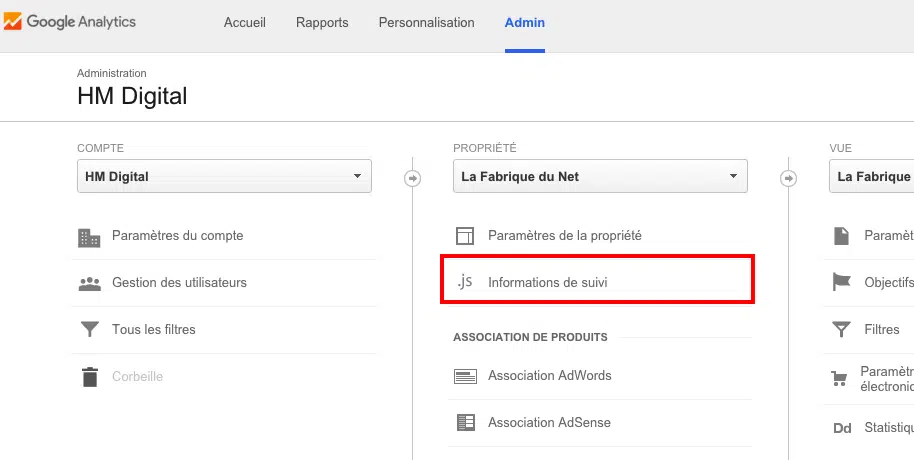Open Informations de suivi link
This screenshot has width=914, height=460.
547,283
